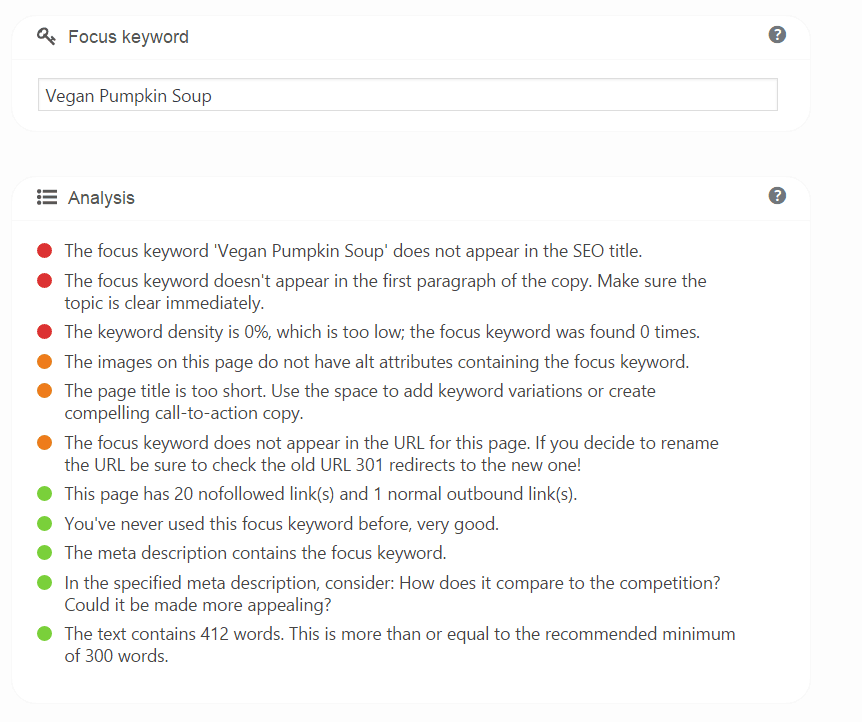Screen dimensions: 862x722
Task: Click the green bullet for 412 words count
Action: coord(44,633)
